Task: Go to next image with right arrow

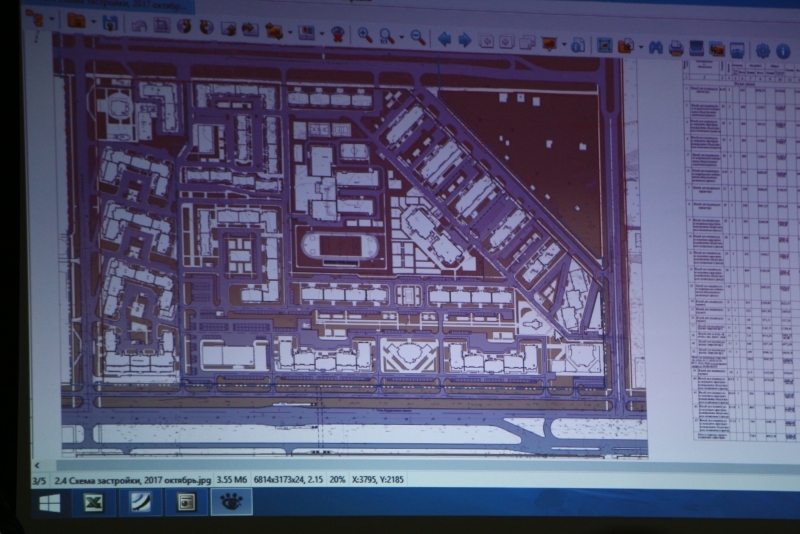Action: tap(465, 40)
